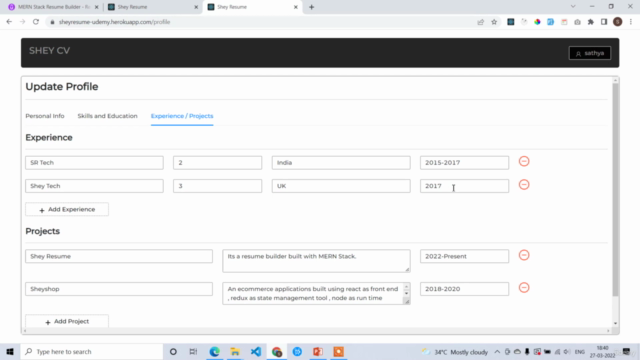Screen dimensions: 640x360
Task: Bookmark this page with the star
Action: [x=494, y=22]
